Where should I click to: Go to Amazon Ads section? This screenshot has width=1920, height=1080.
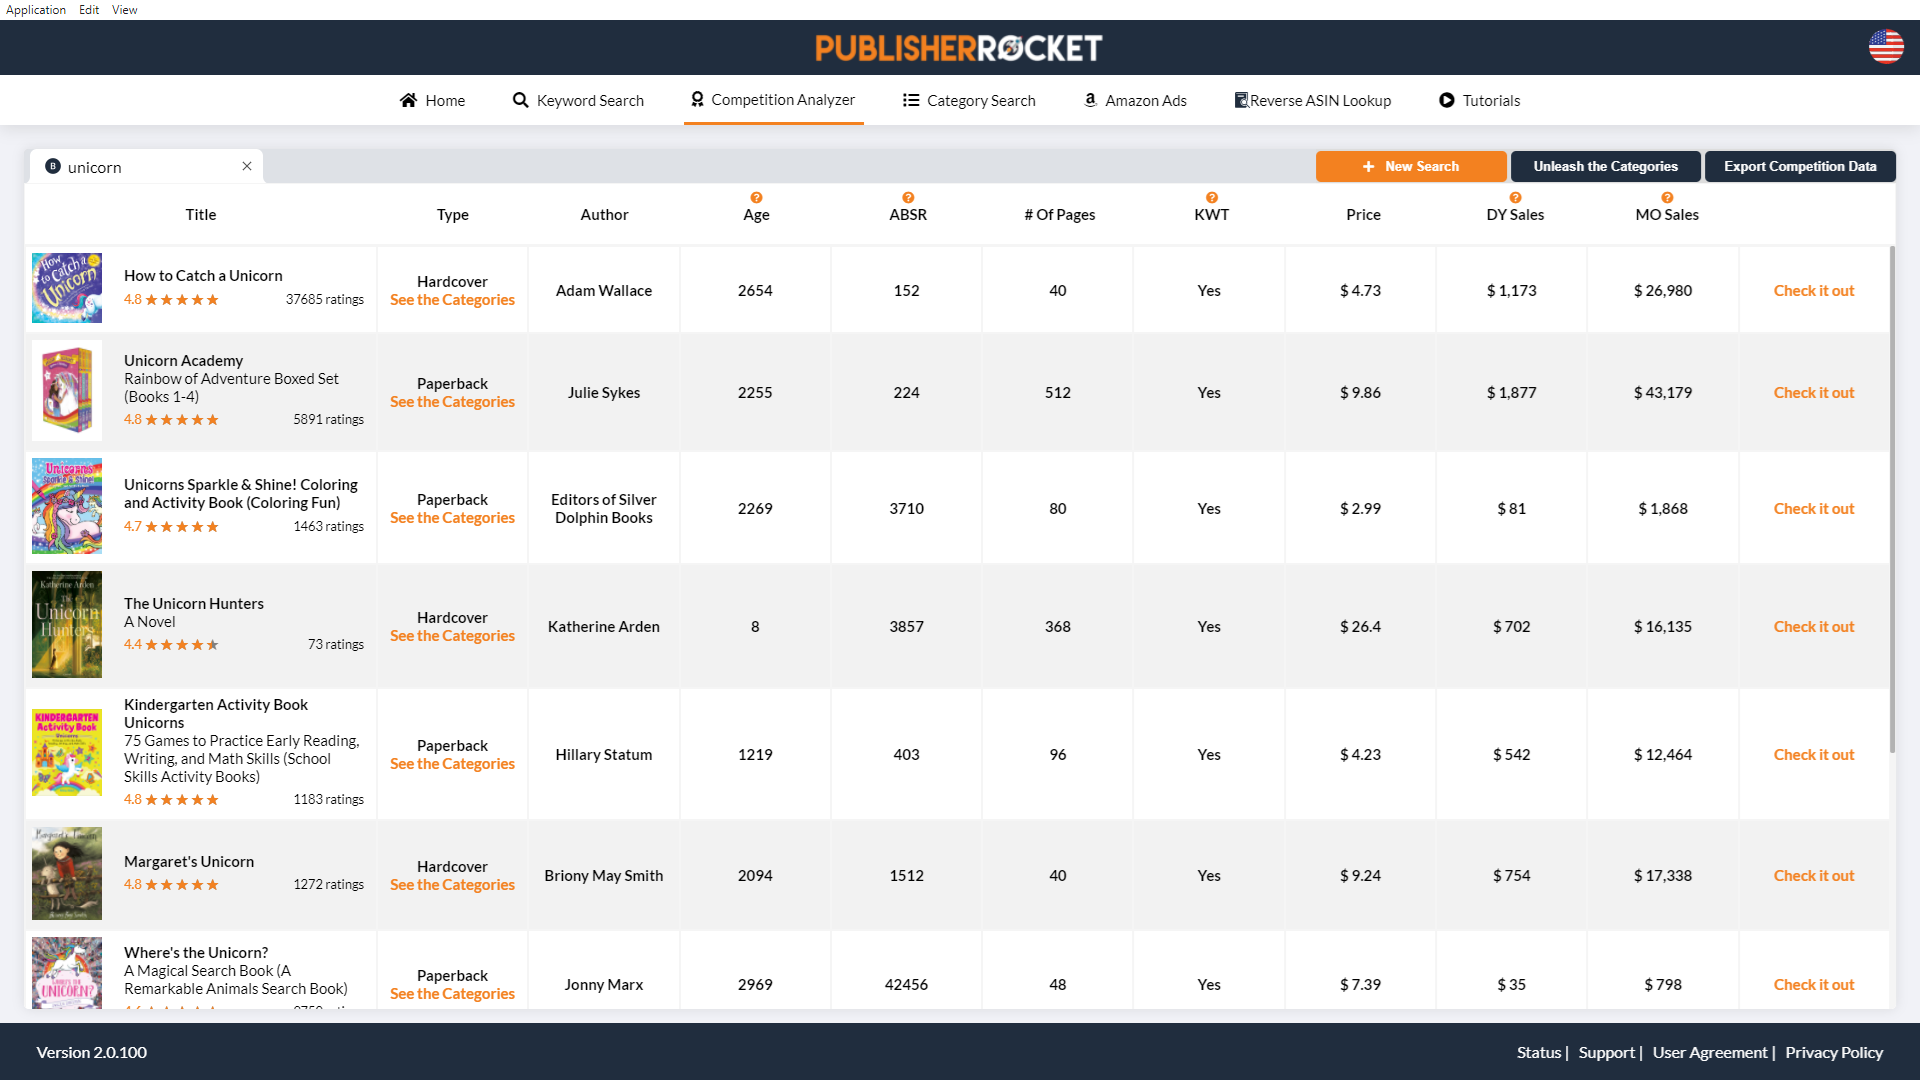[1135, 100]
